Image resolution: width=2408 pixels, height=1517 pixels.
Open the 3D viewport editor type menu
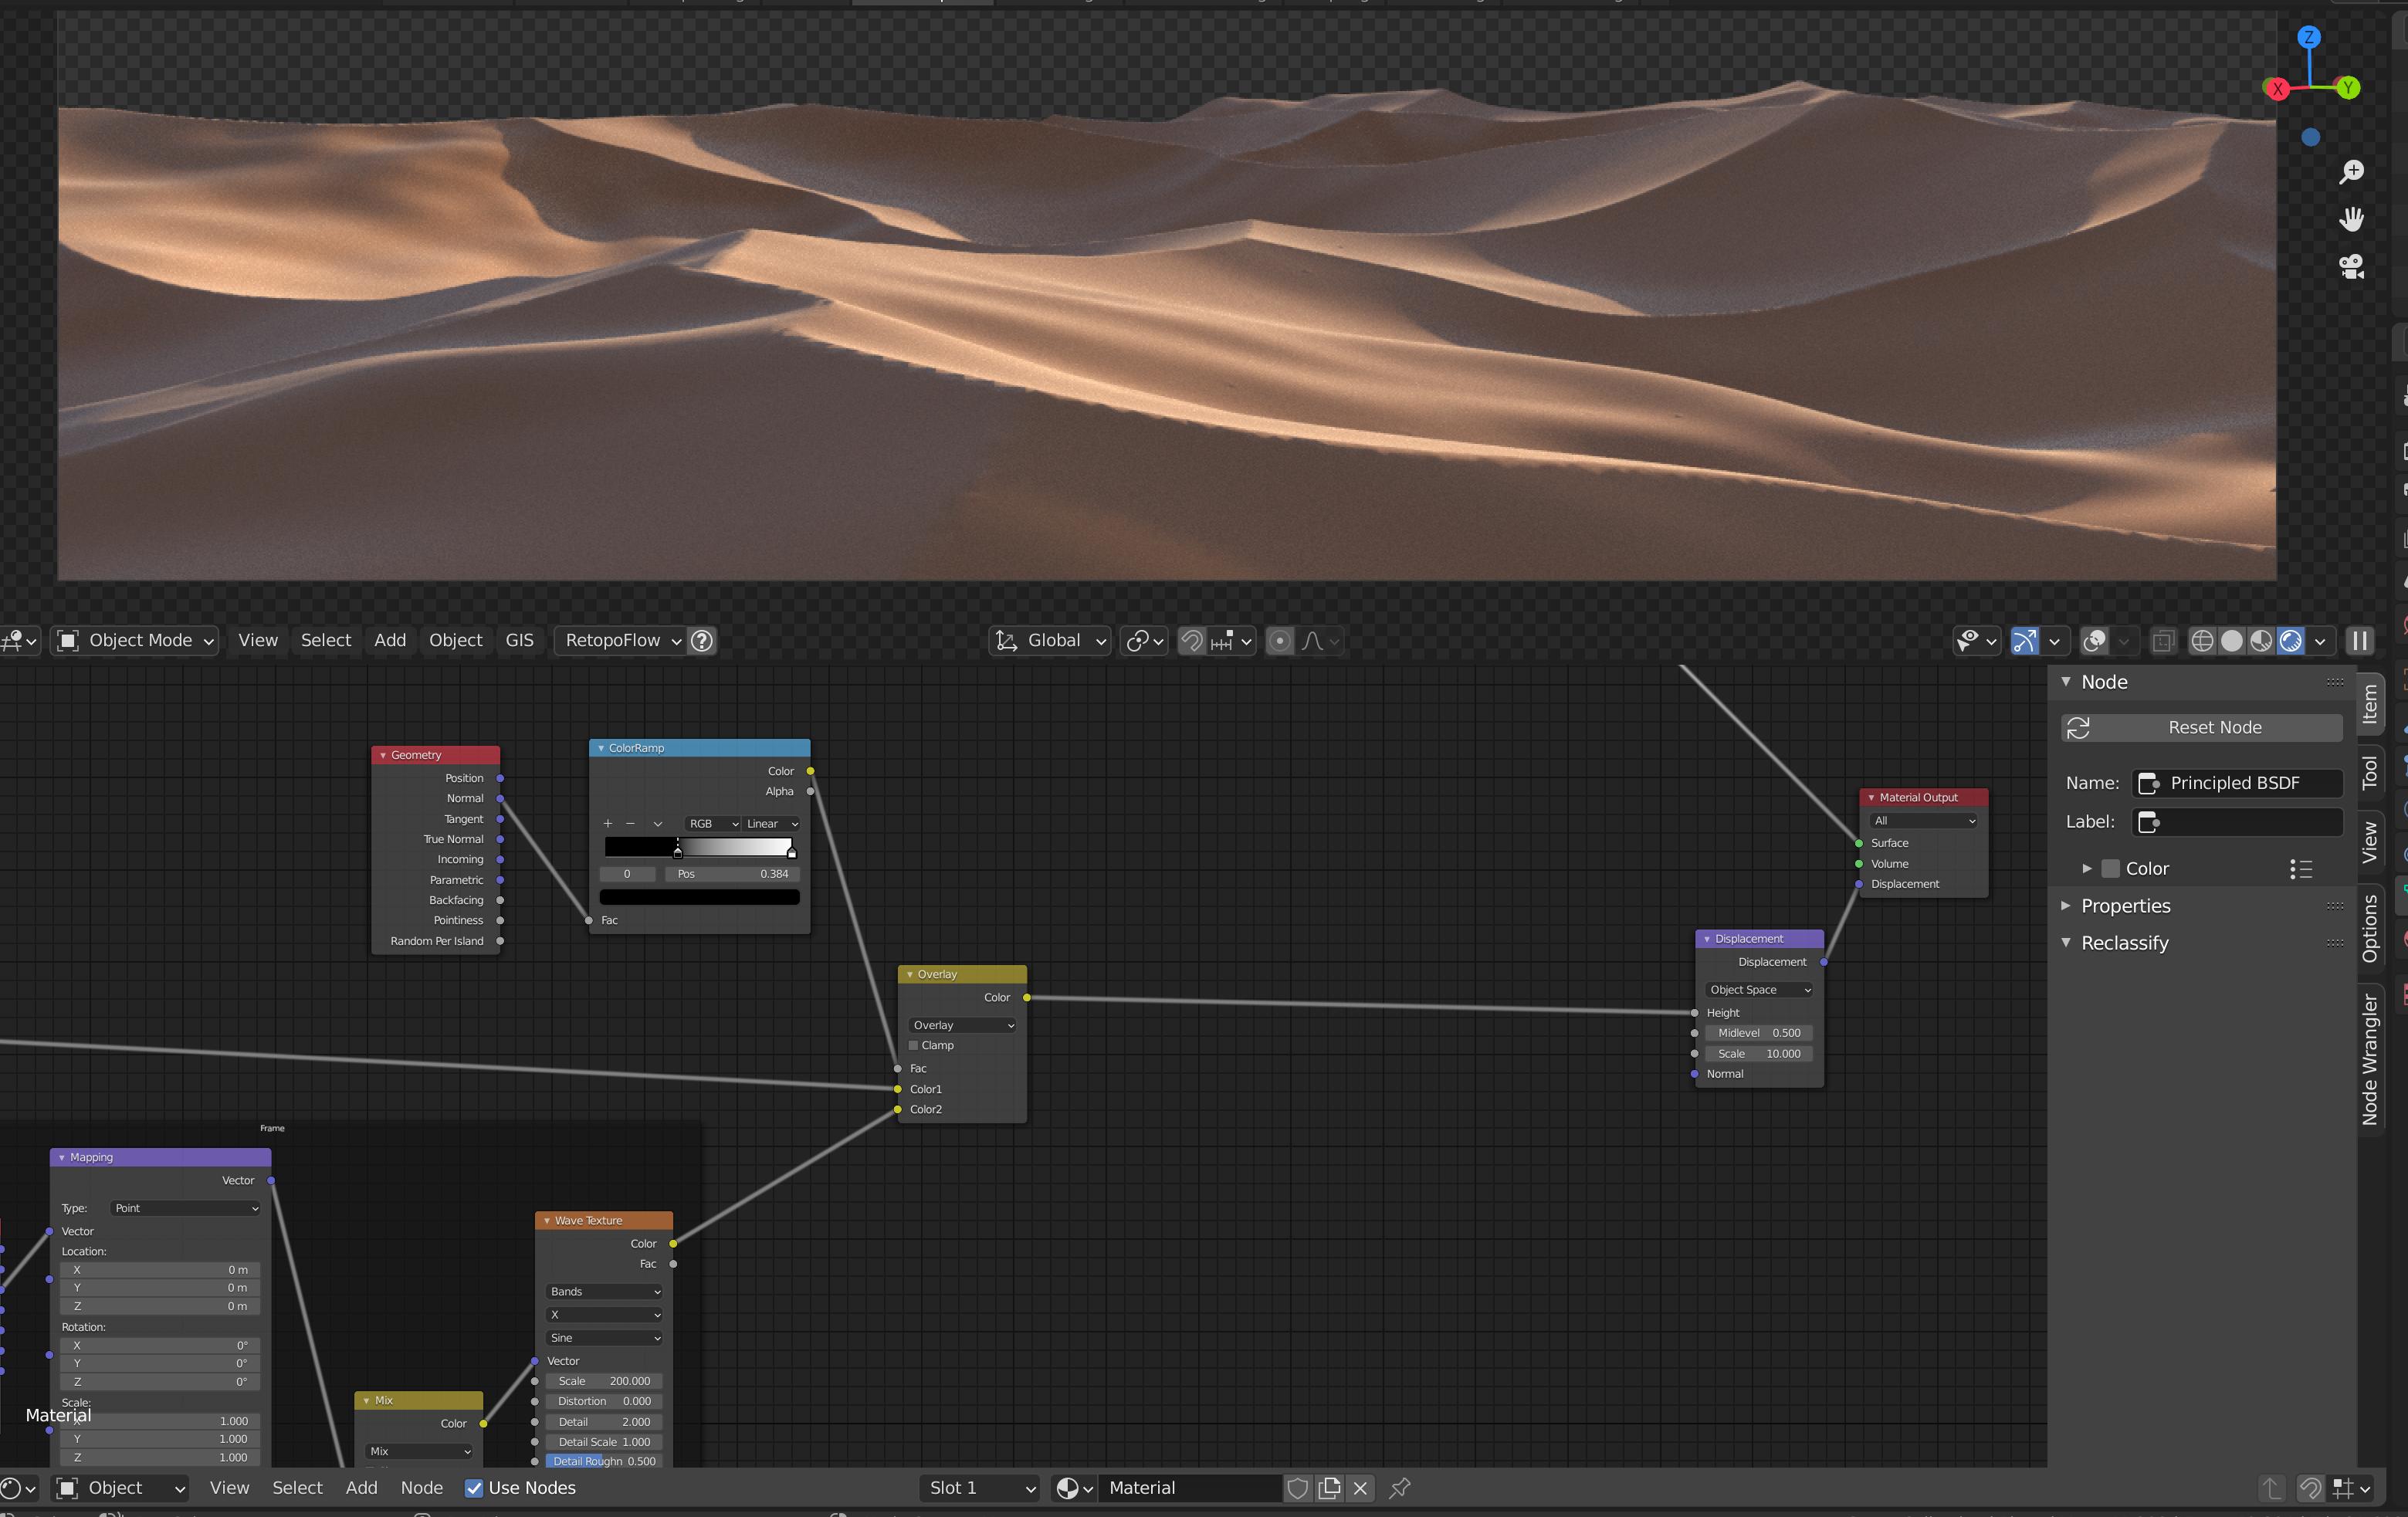pyautogui.click(x=19, y=641)
